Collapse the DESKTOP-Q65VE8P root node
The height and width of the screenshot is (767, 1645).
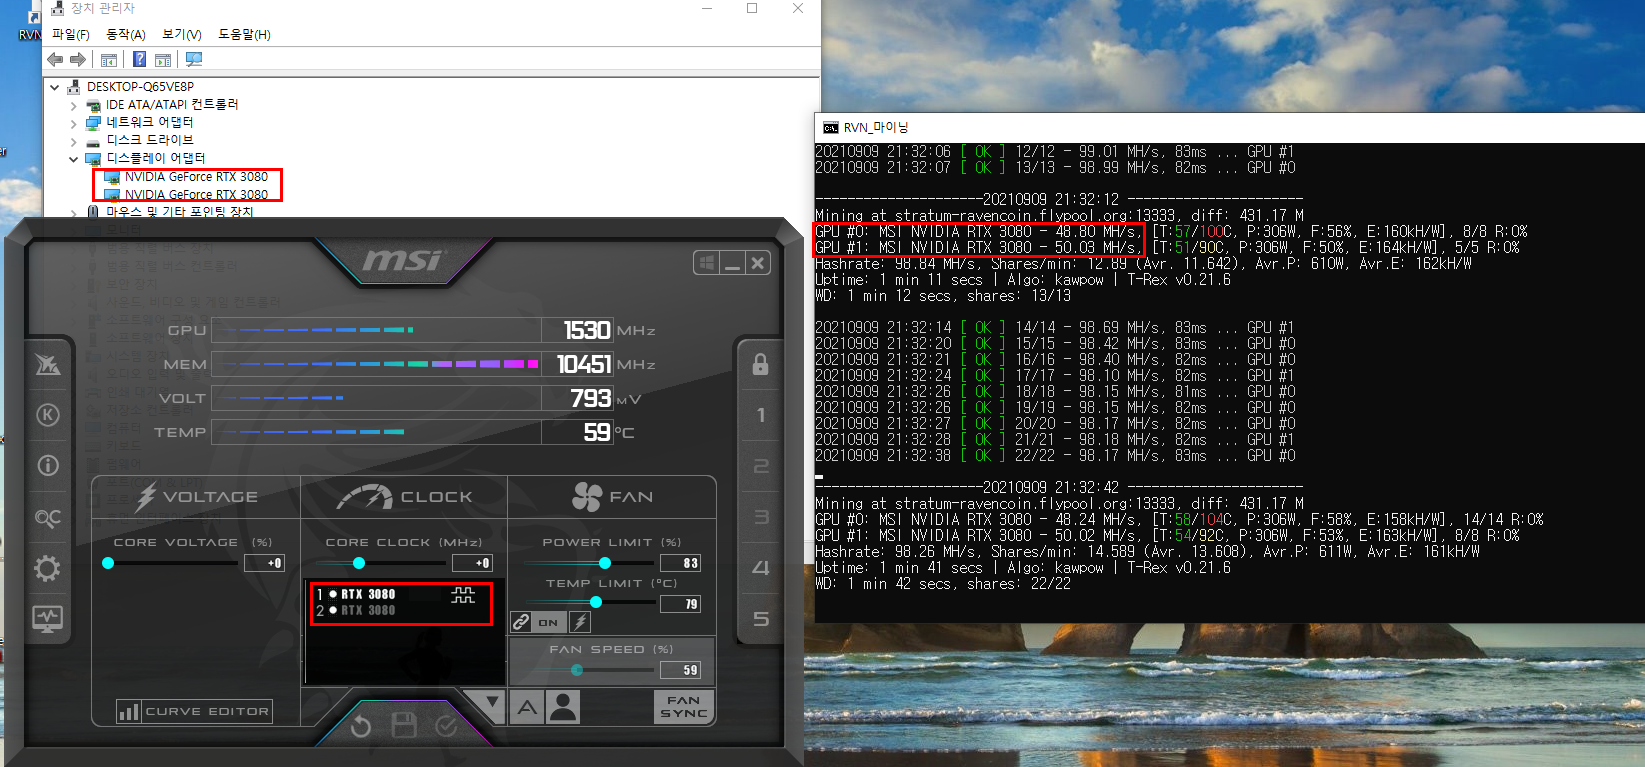[55, 87]
